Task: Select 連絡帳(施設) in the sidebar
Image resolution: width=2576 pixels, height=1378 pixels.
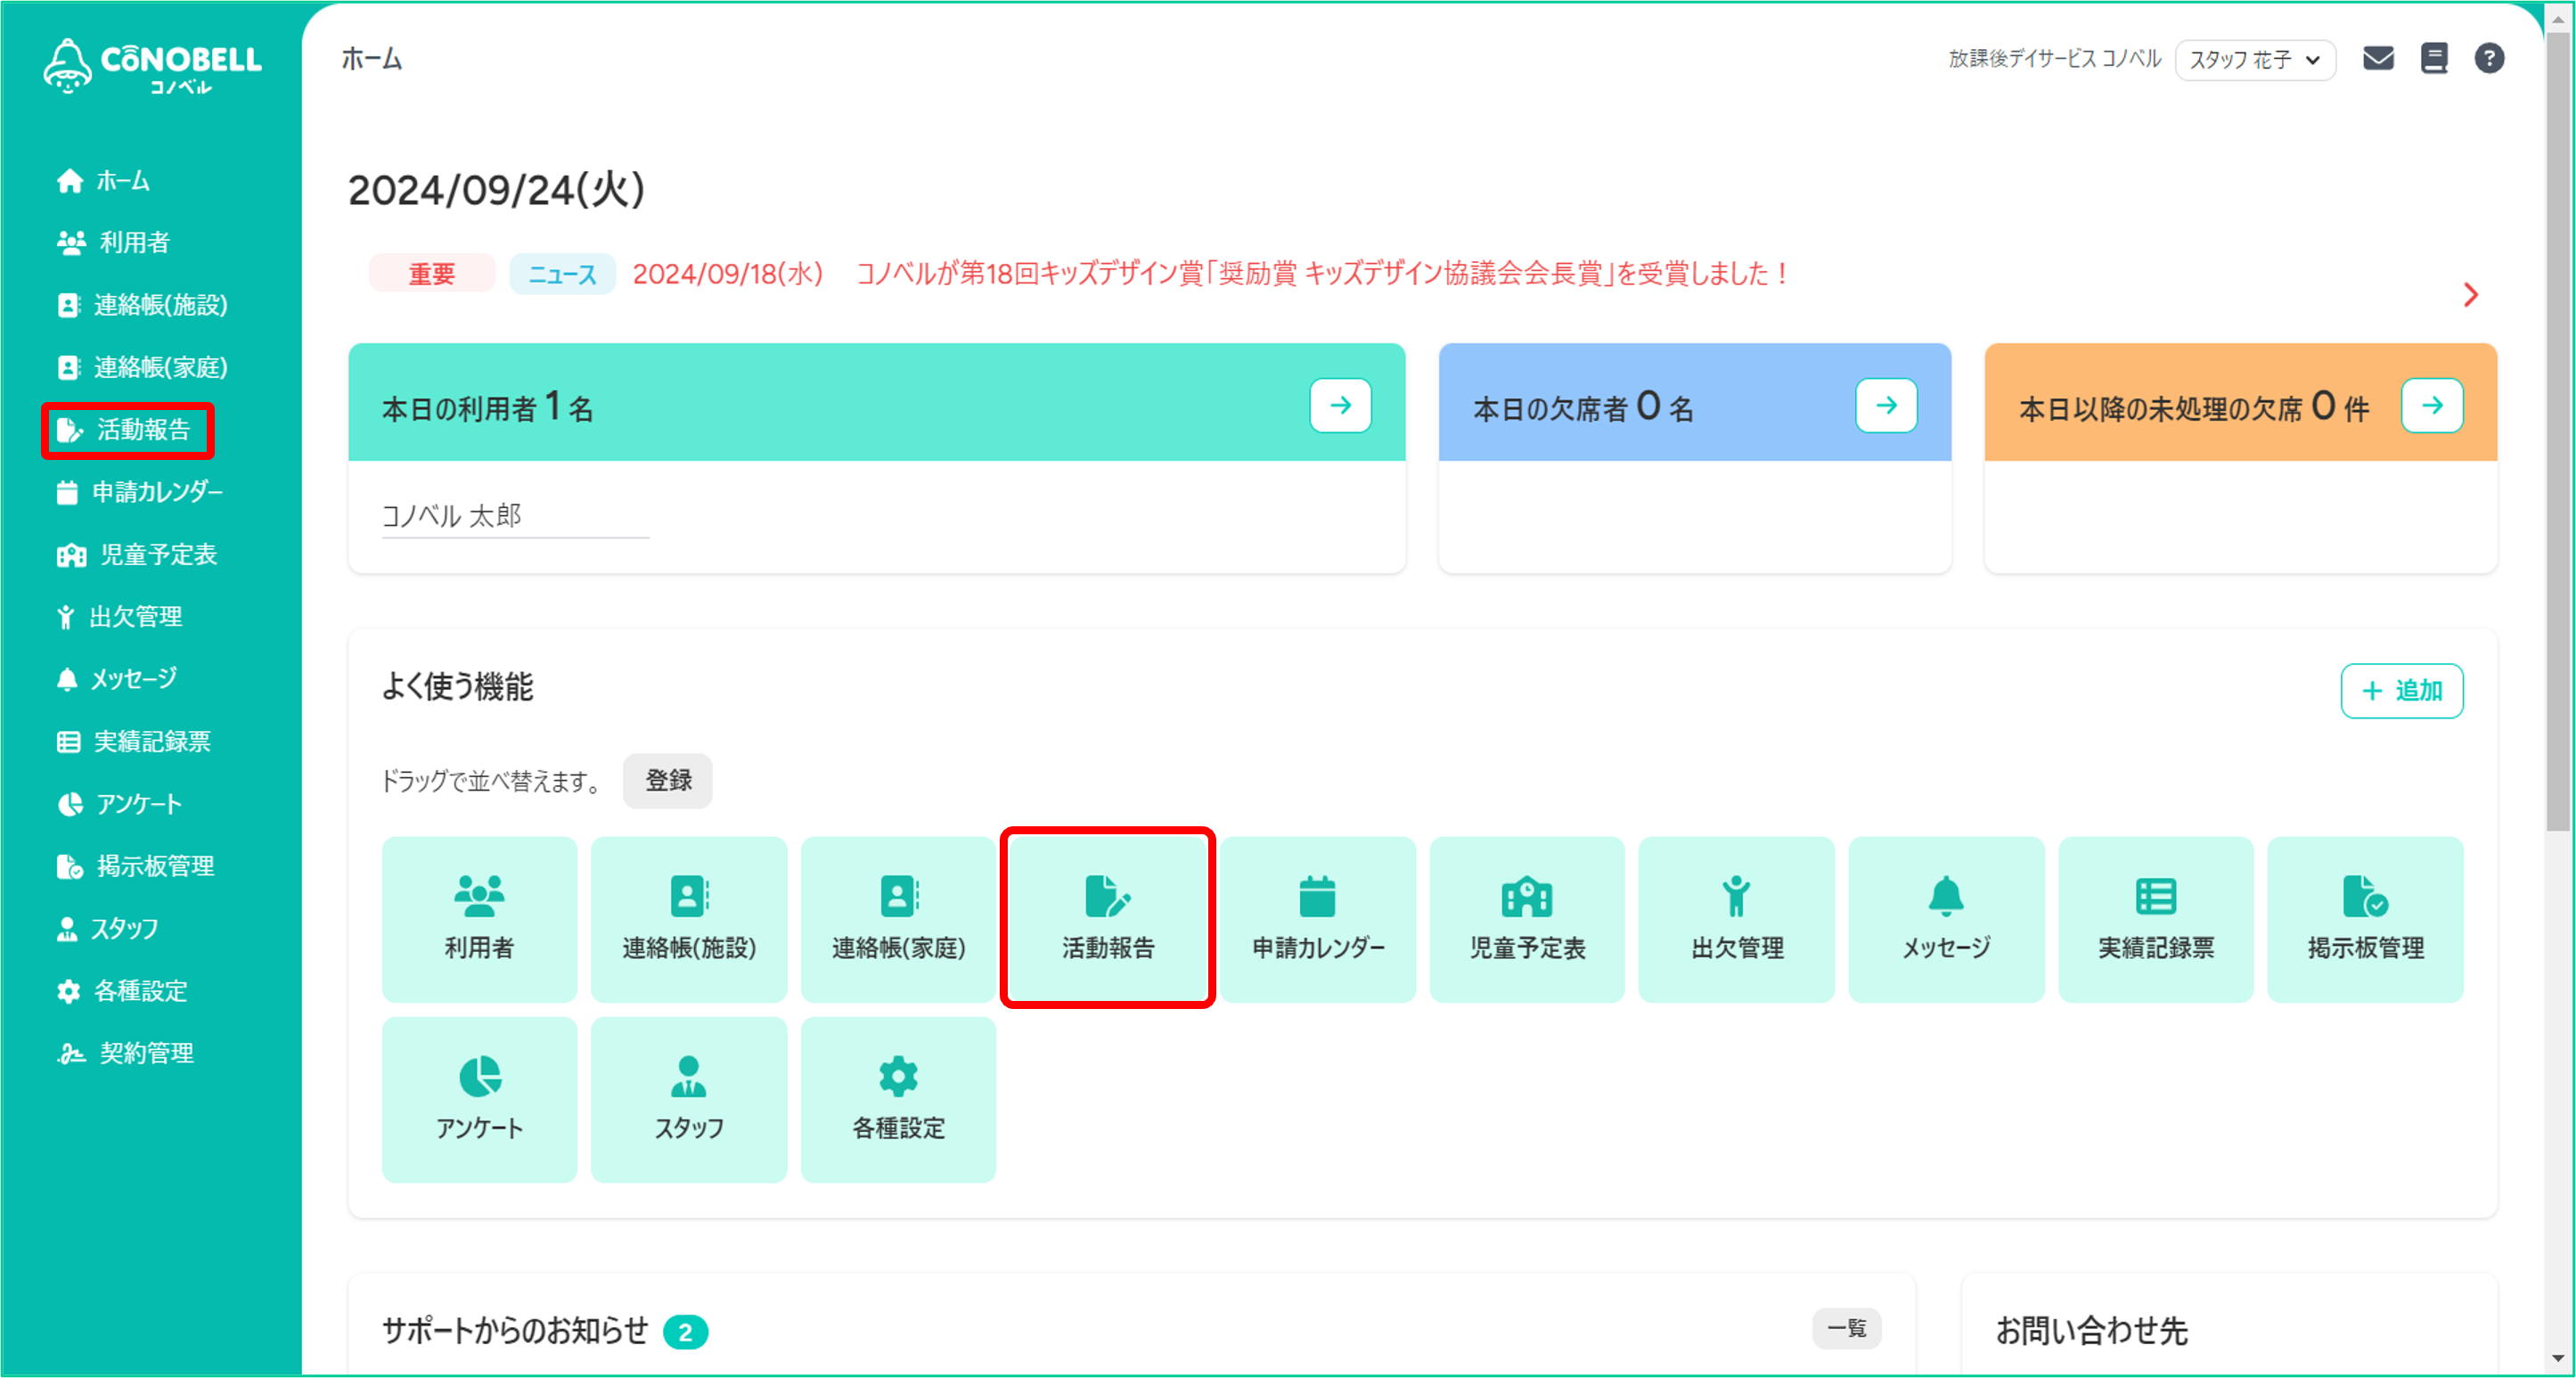Action: coord(142,305)
